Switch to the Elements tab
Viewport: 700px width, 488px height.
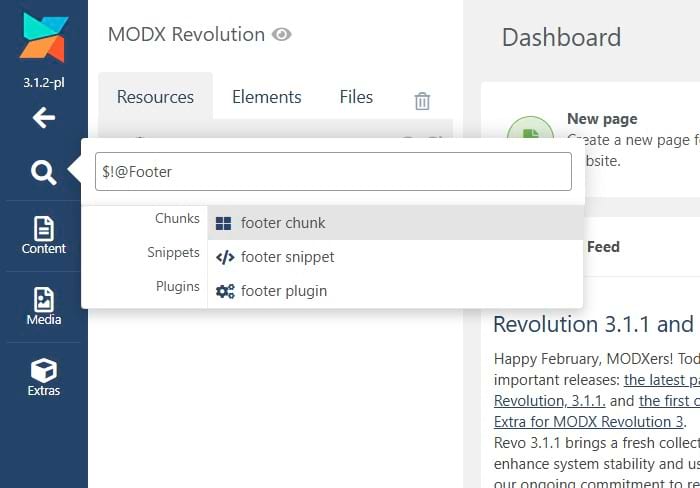pyautogui.click(x=267, y=97)
